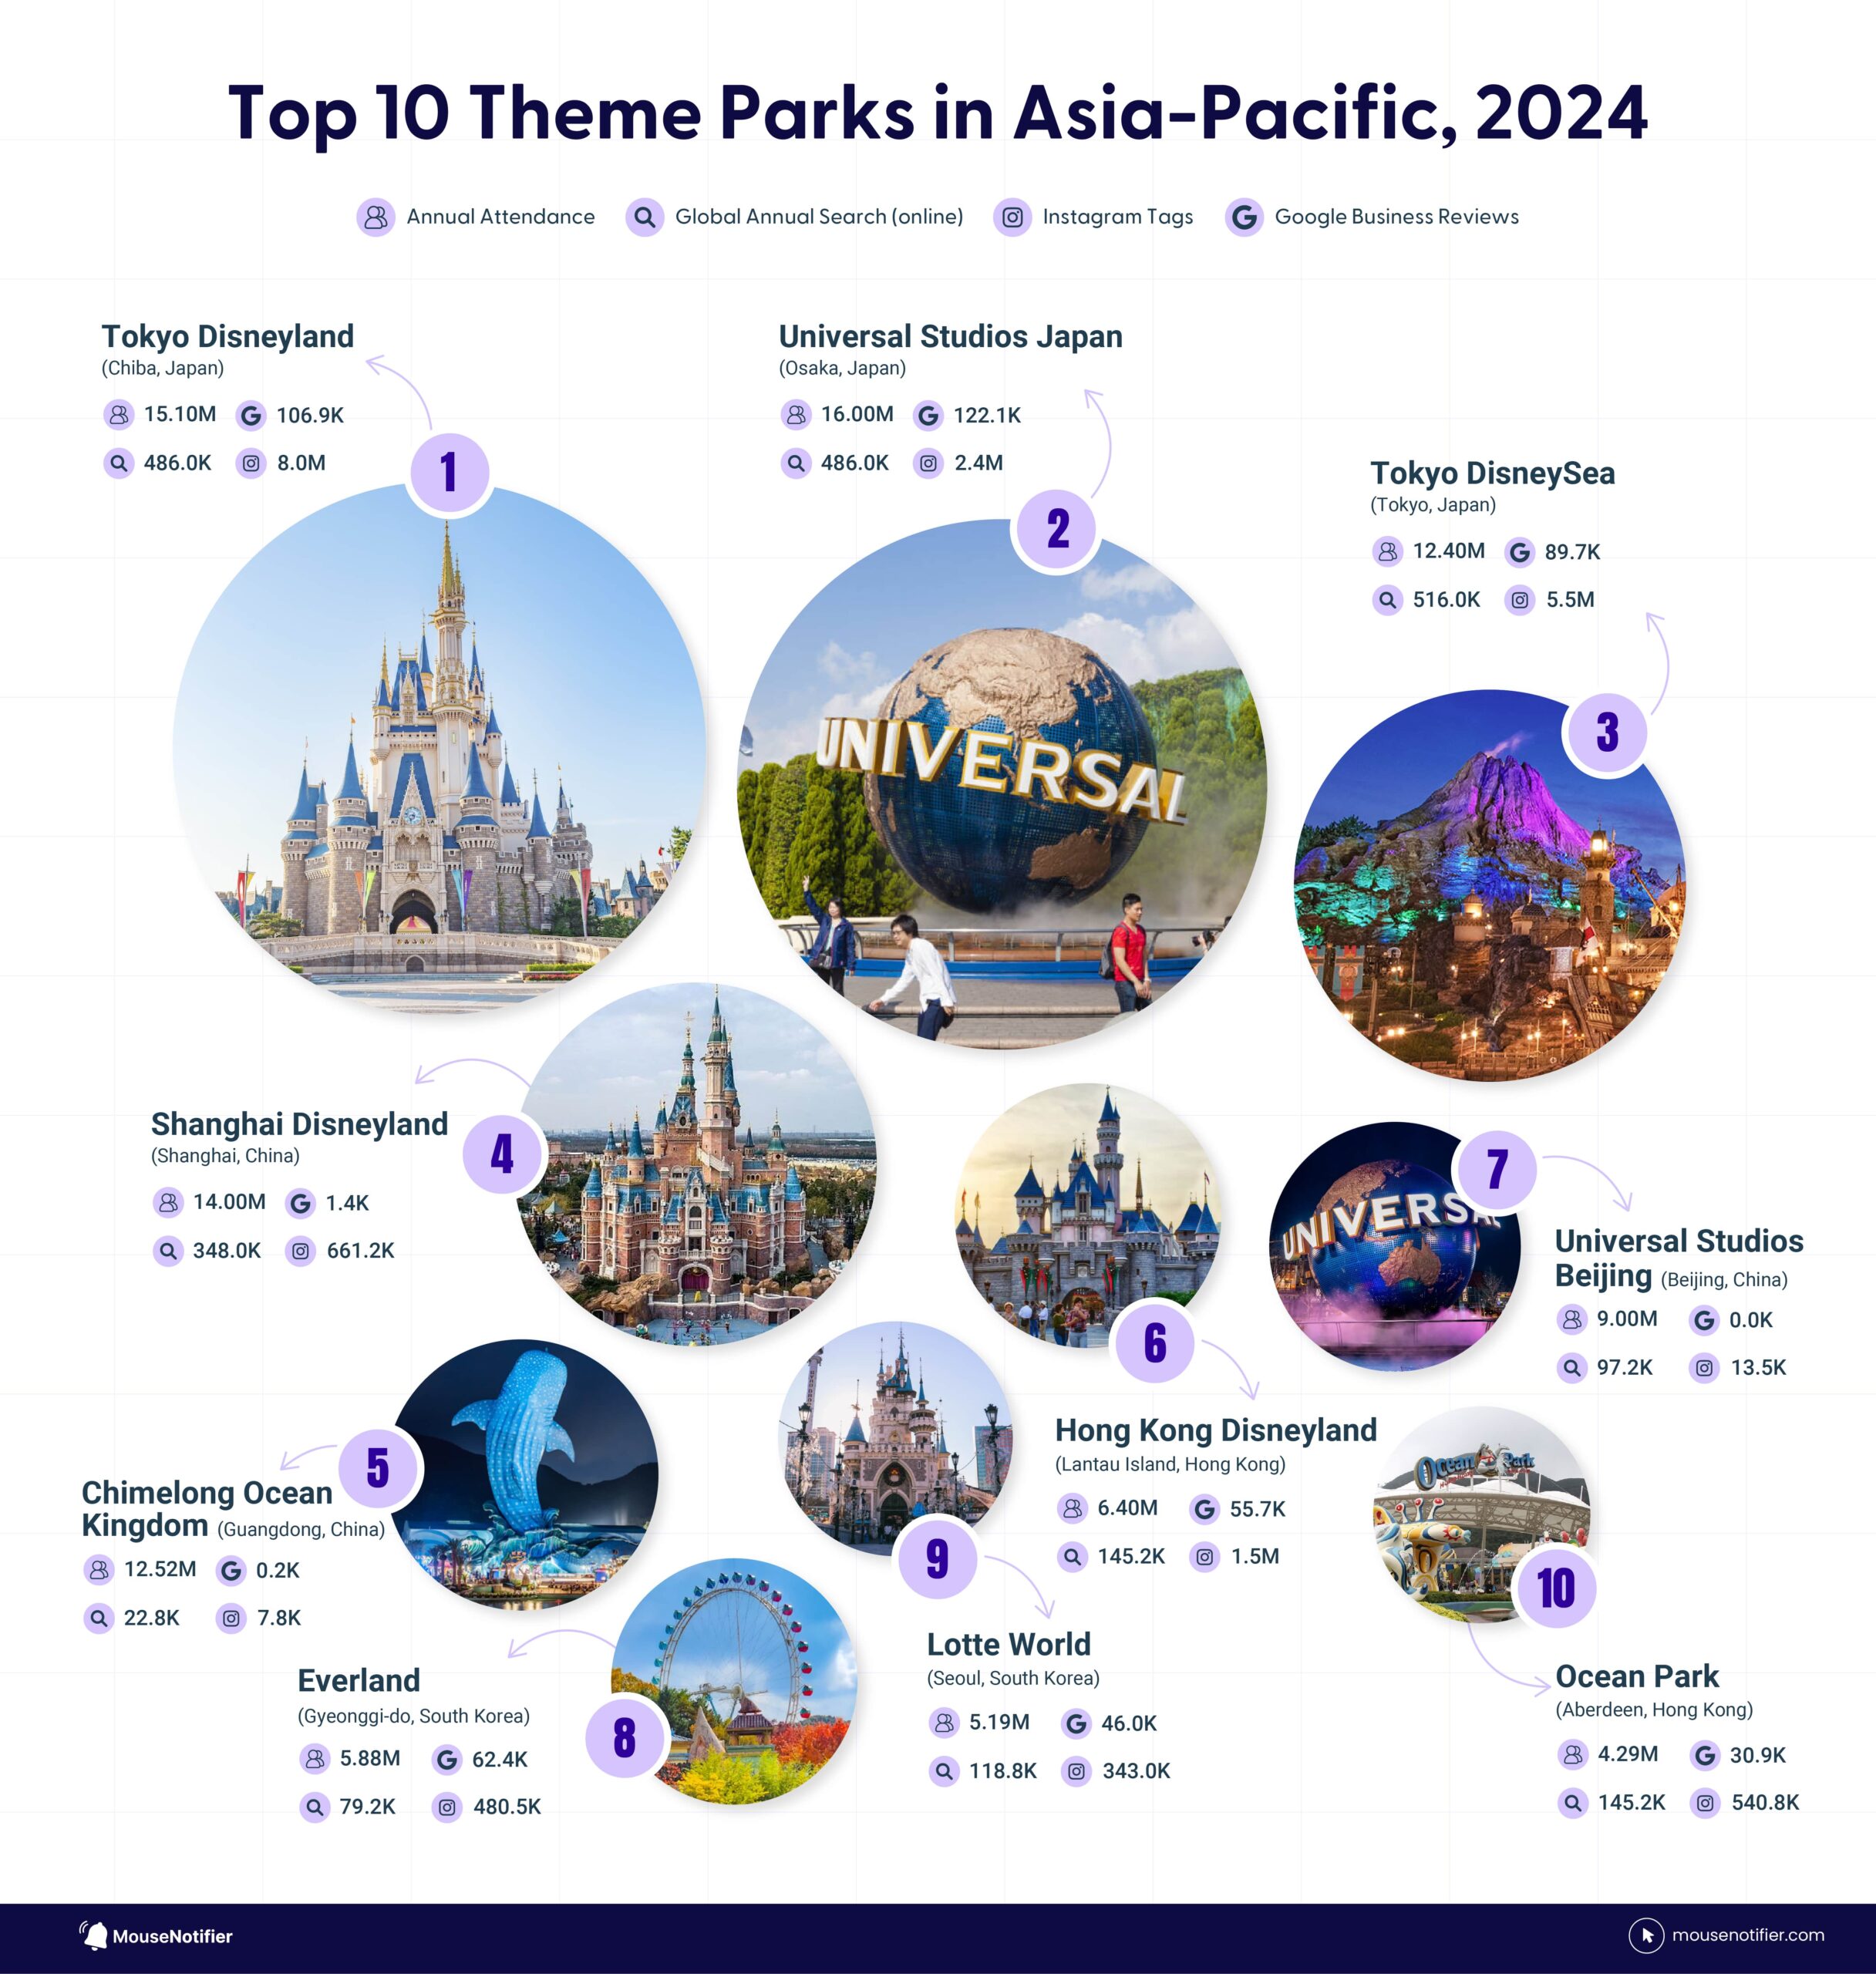Click rank badge number 1
The height and width of the screenshot is (1974, 1876).
tap(449, 472)
